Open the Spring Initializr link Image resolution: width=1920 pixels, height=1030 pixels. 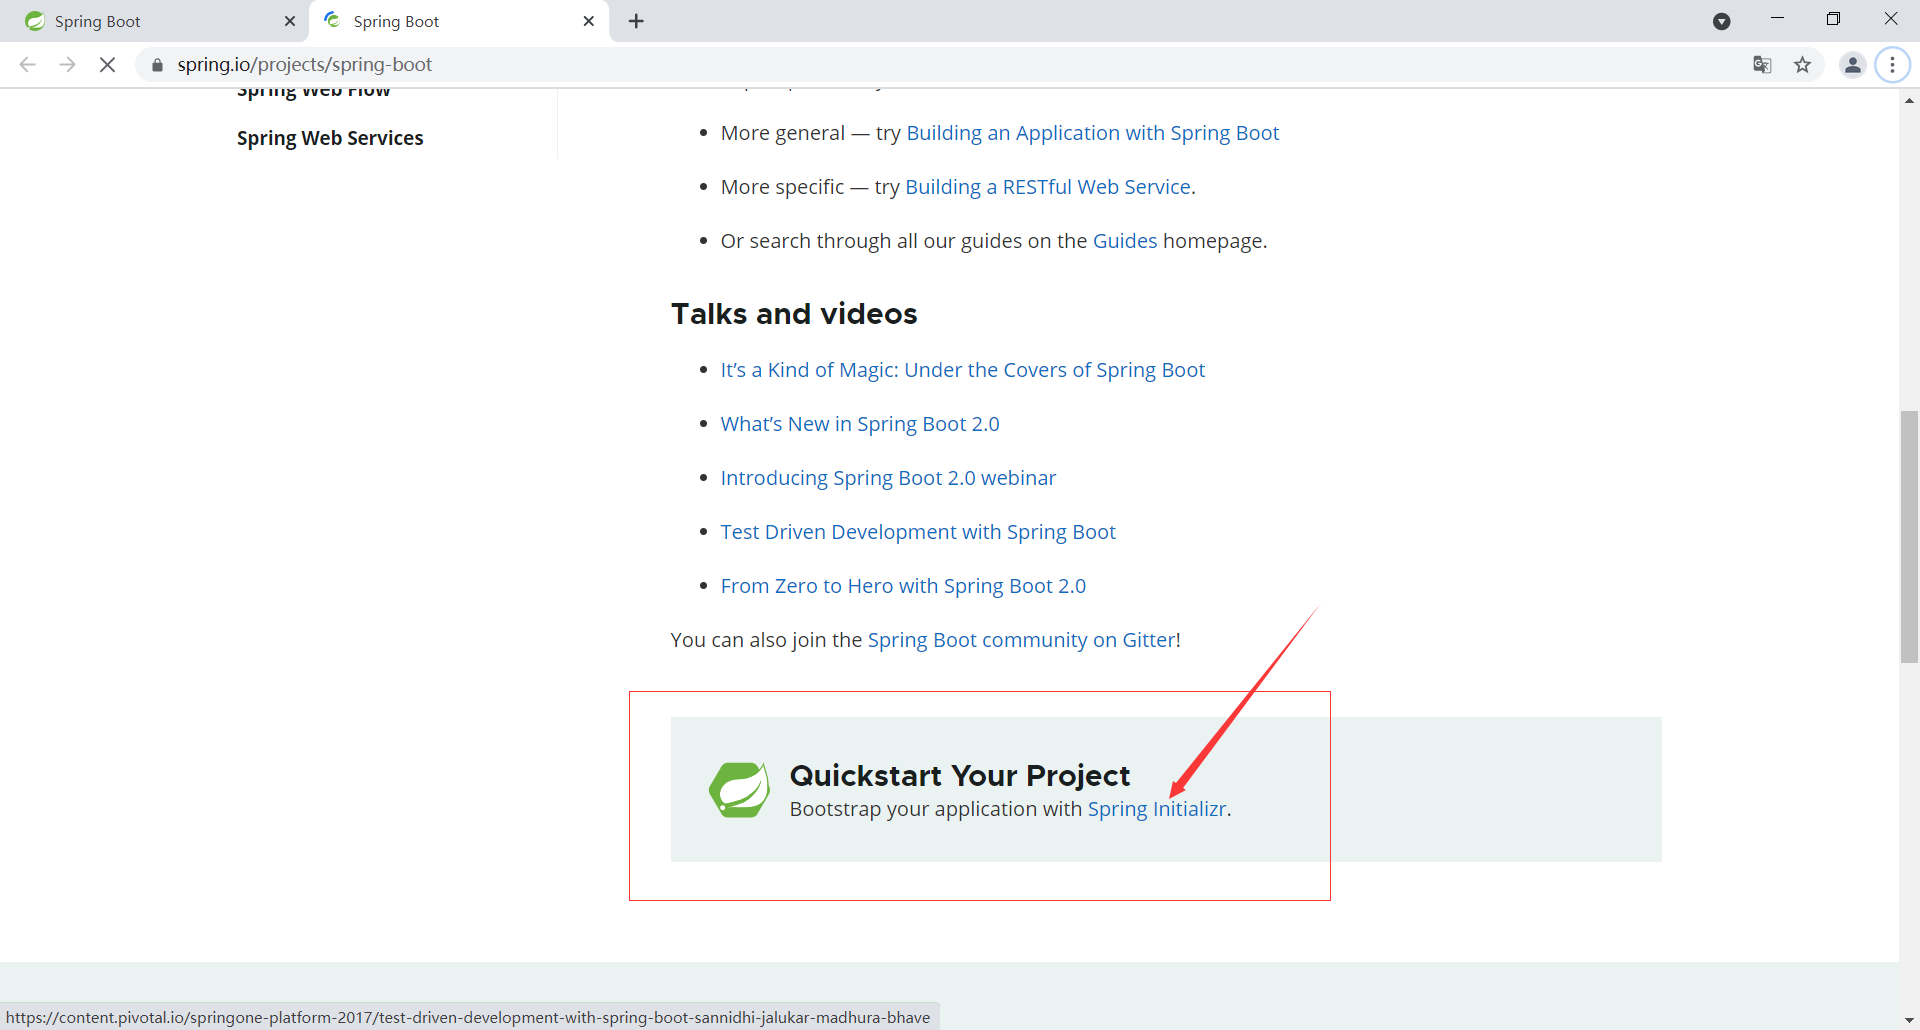click(x=1157, y=809)
